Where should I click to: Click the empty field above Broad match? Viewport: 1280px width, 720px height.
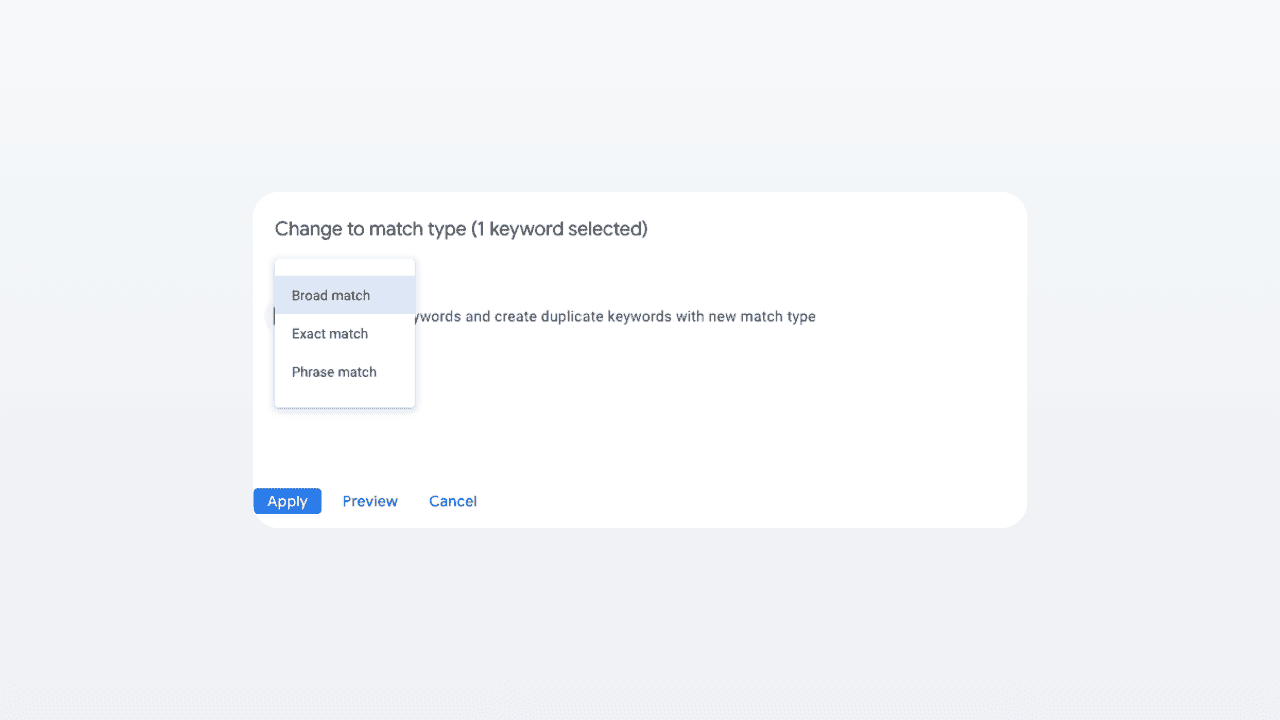point(344,266)
